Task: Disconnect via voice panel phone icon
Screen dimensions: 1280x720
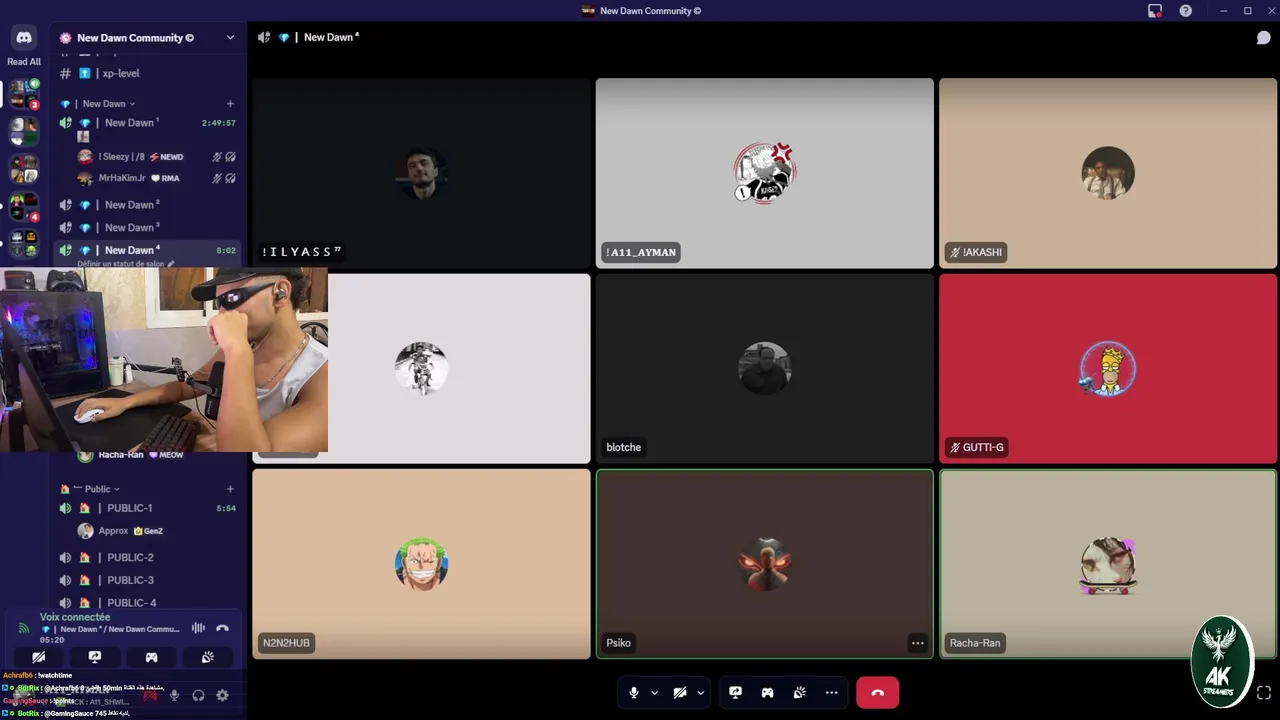Action: tap(222, 628)
